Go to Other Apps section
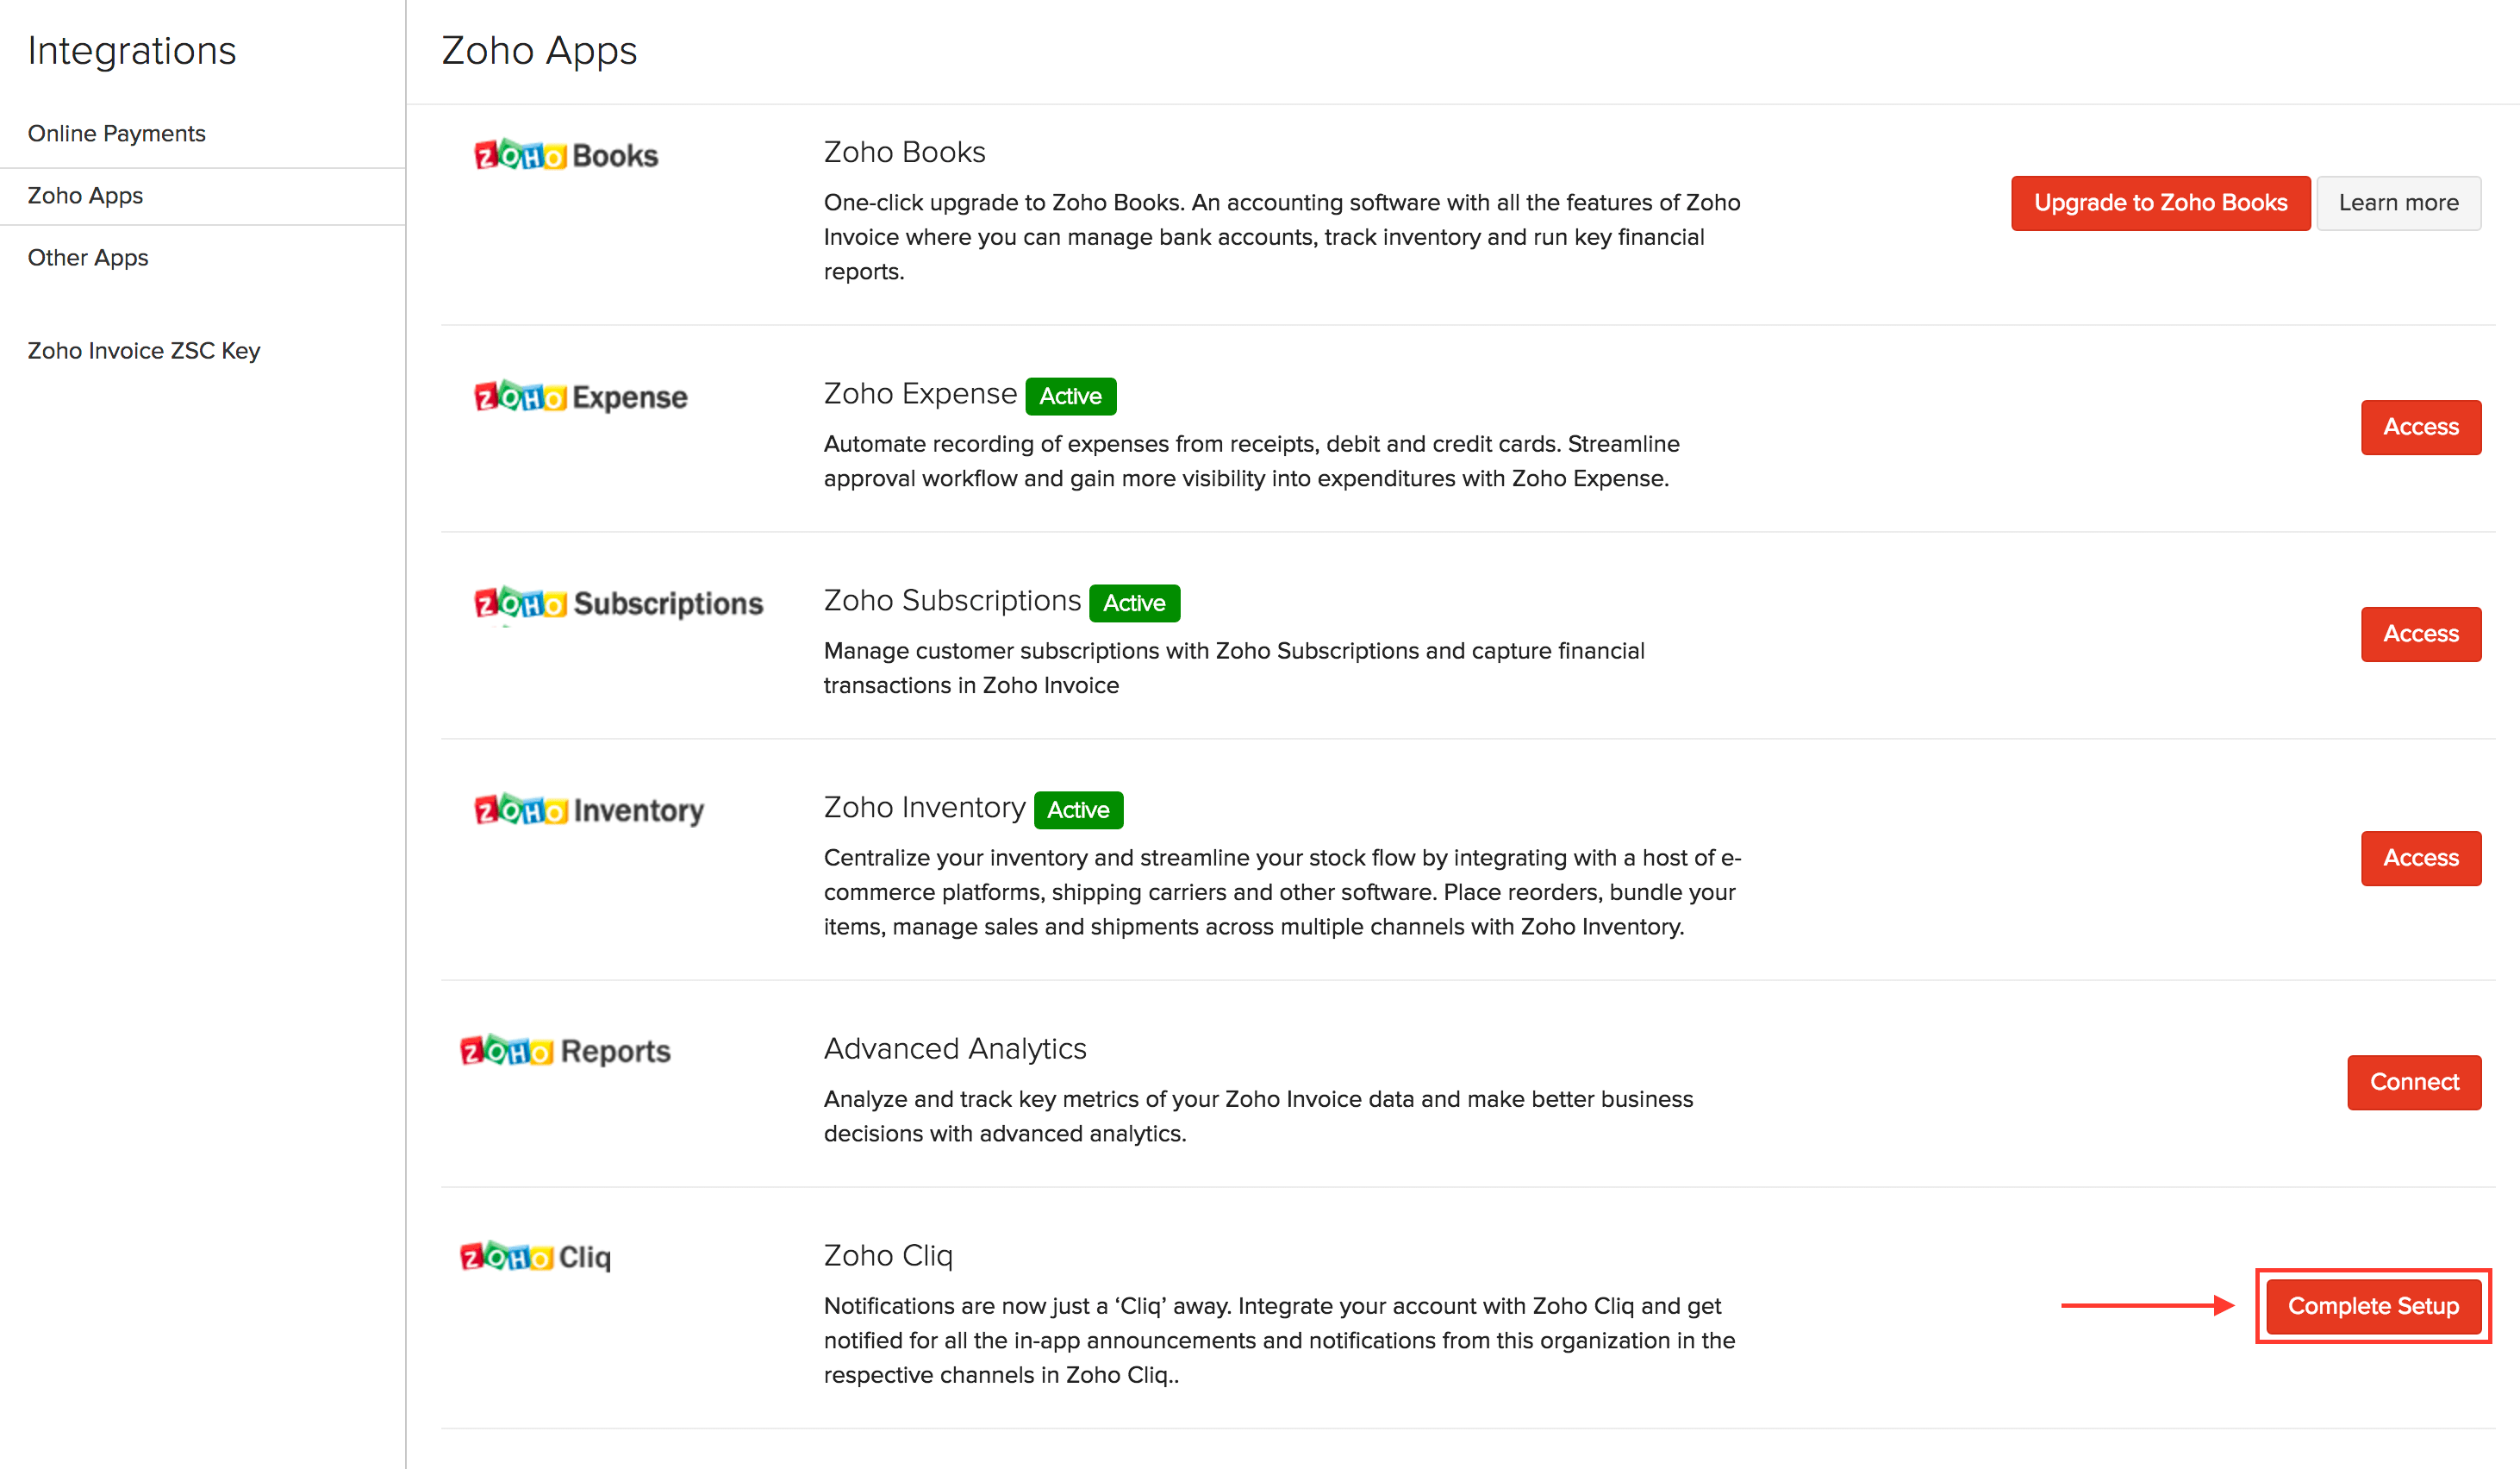2520x1469 pixels. (88, 258)
